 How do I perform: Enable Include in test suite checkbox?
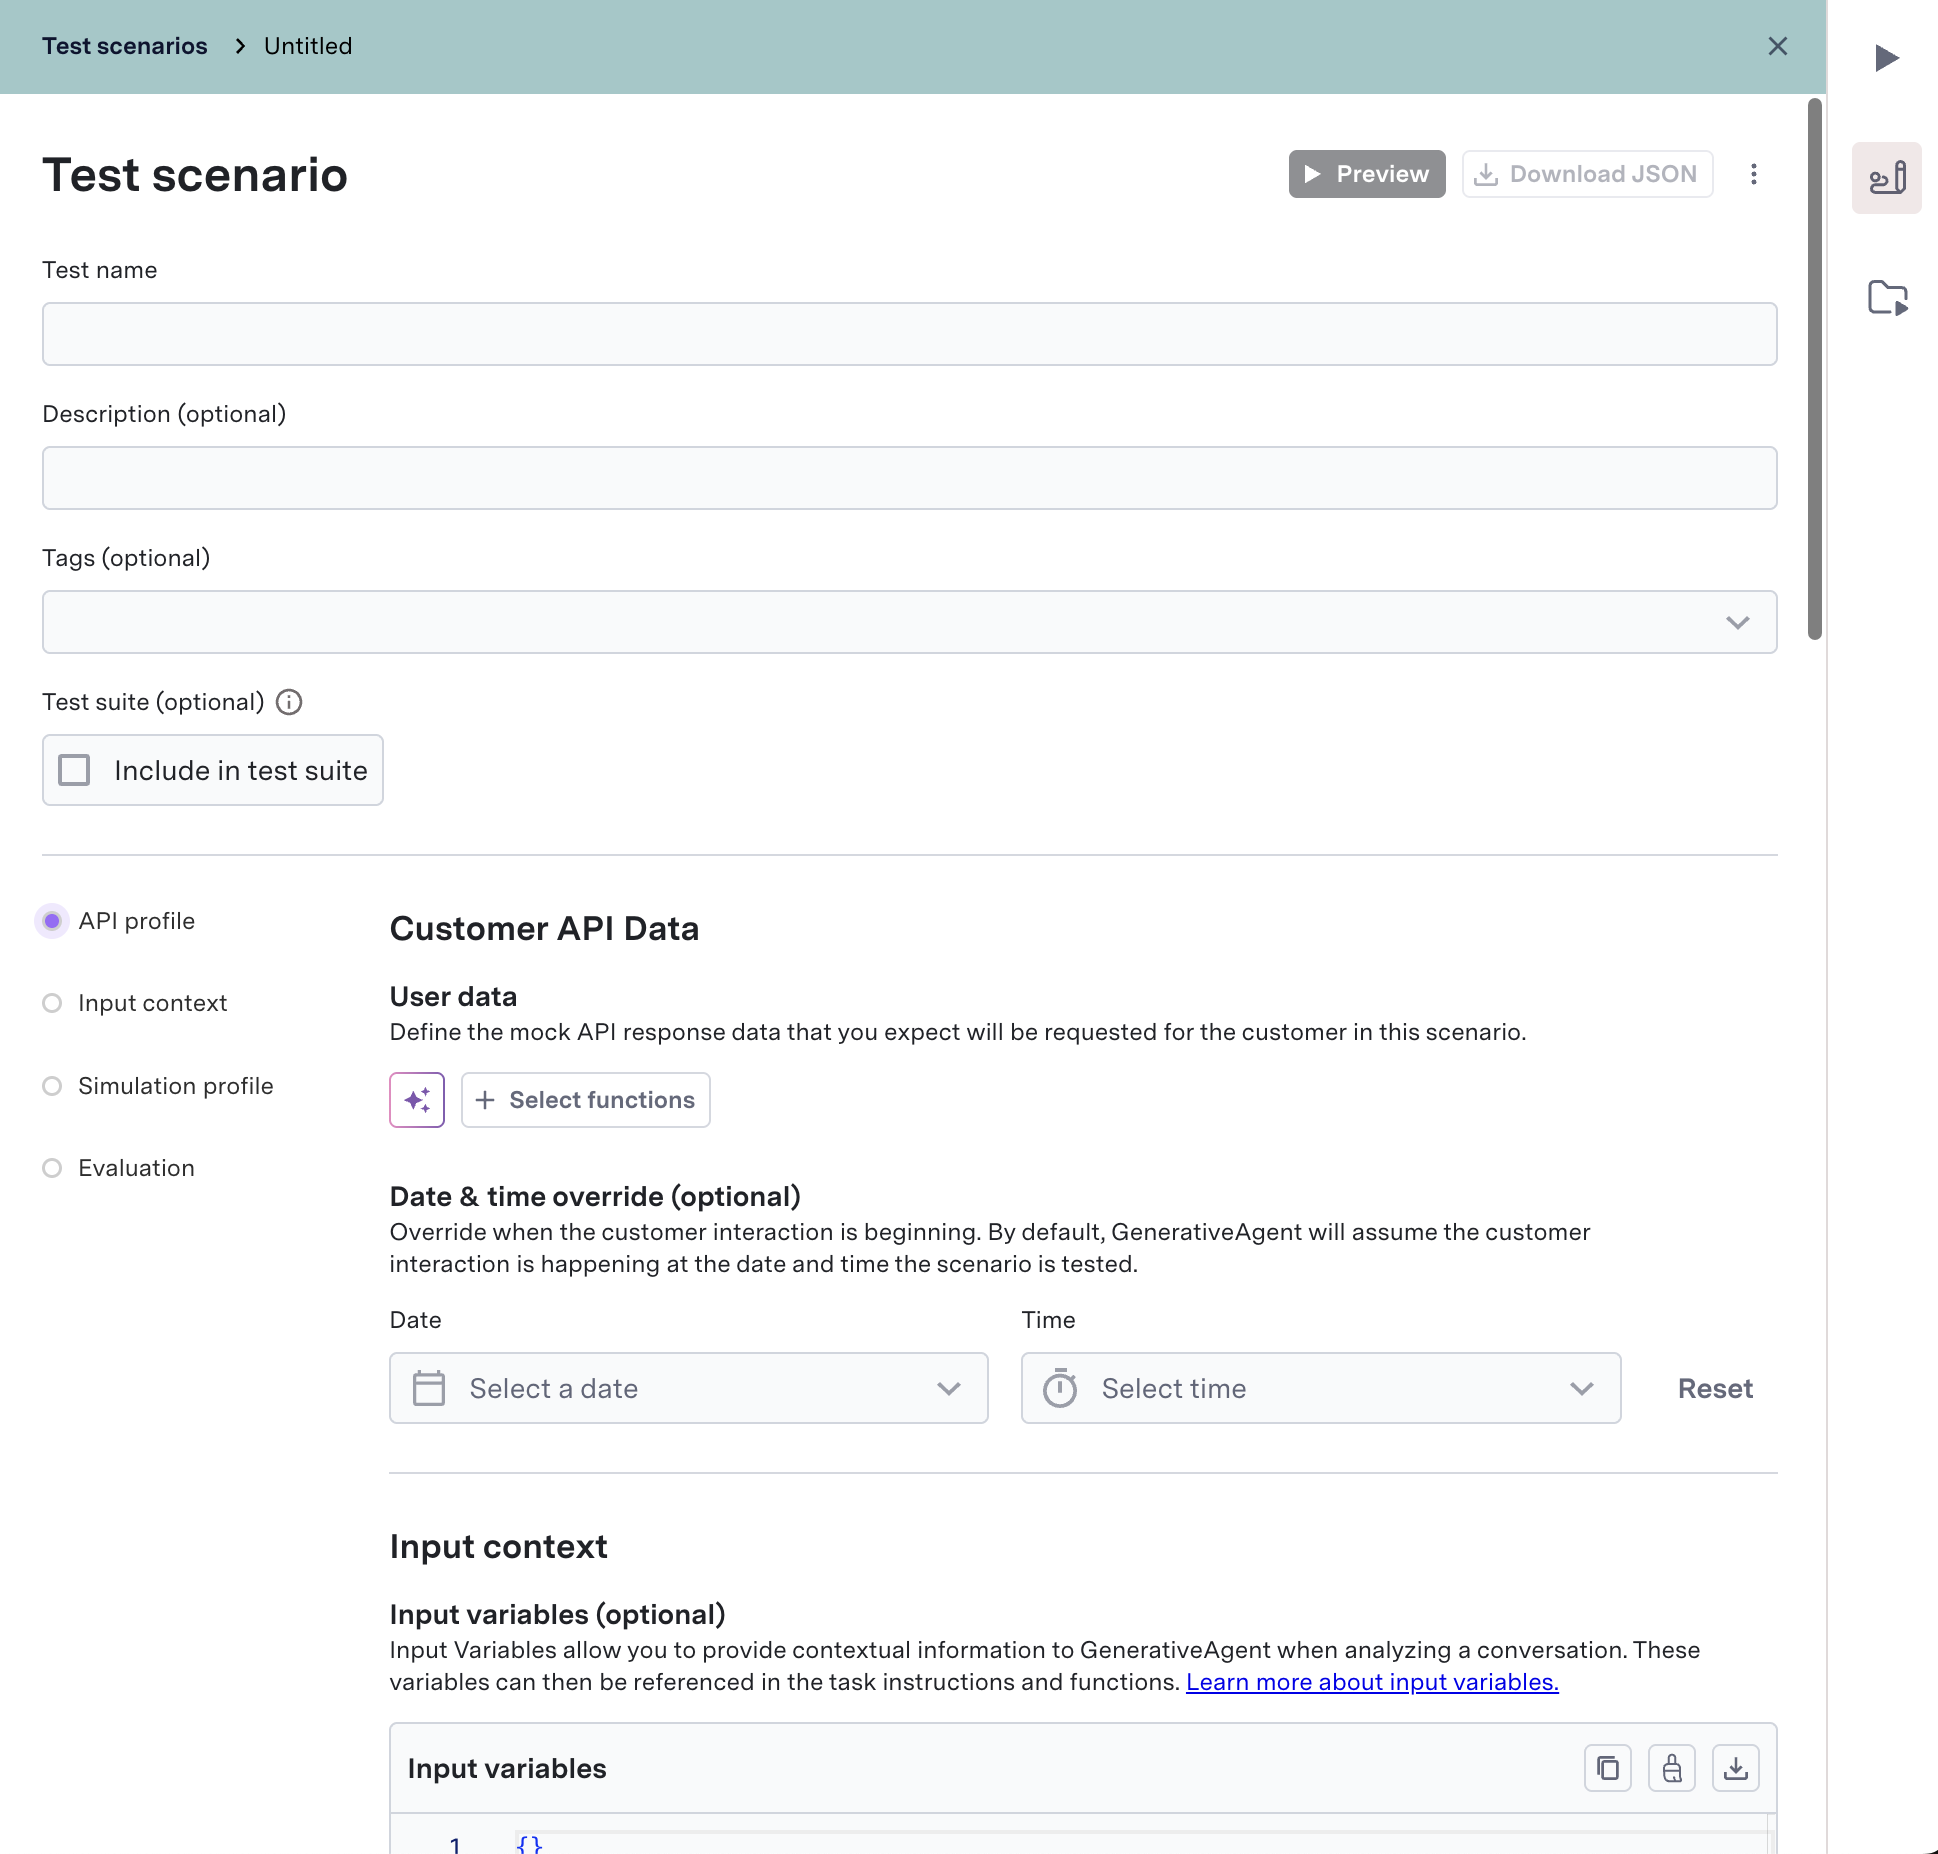point(74,770)
